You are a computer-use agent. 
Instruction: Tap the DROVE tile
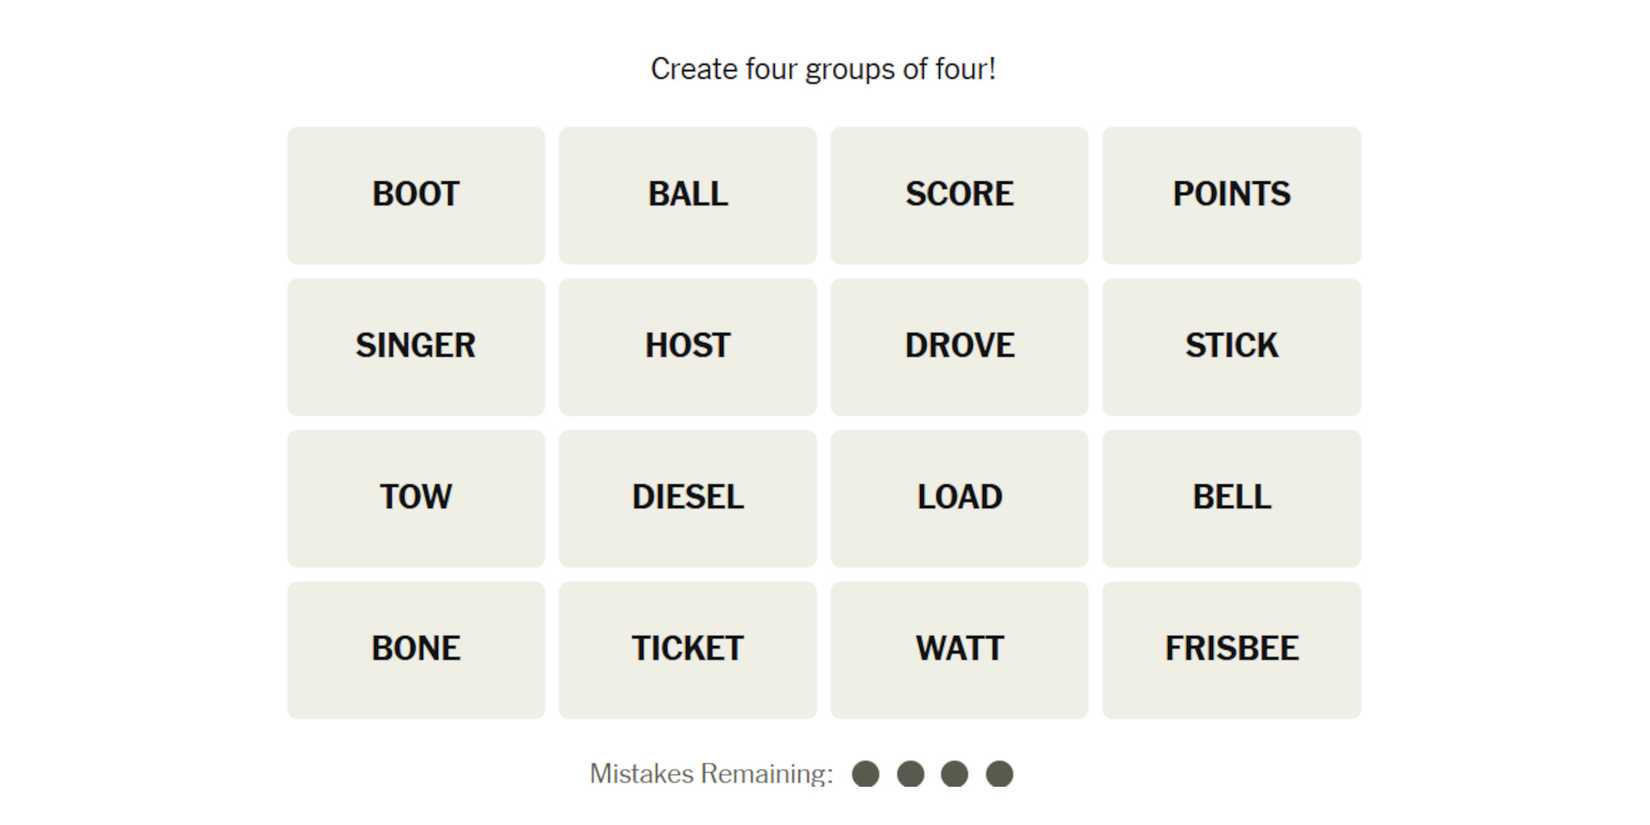959,347
